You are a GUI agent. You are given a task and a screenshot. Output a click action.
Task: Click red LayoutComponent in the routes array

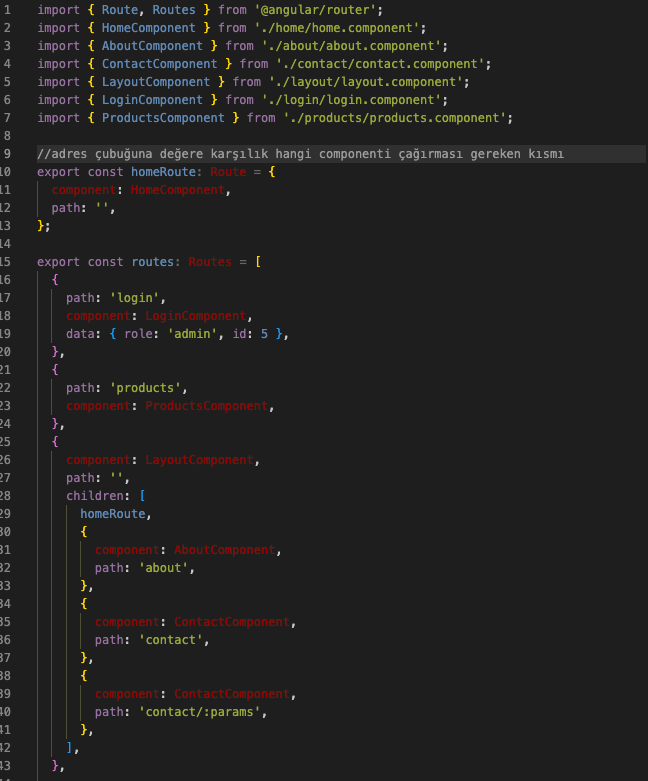[199, 460]
